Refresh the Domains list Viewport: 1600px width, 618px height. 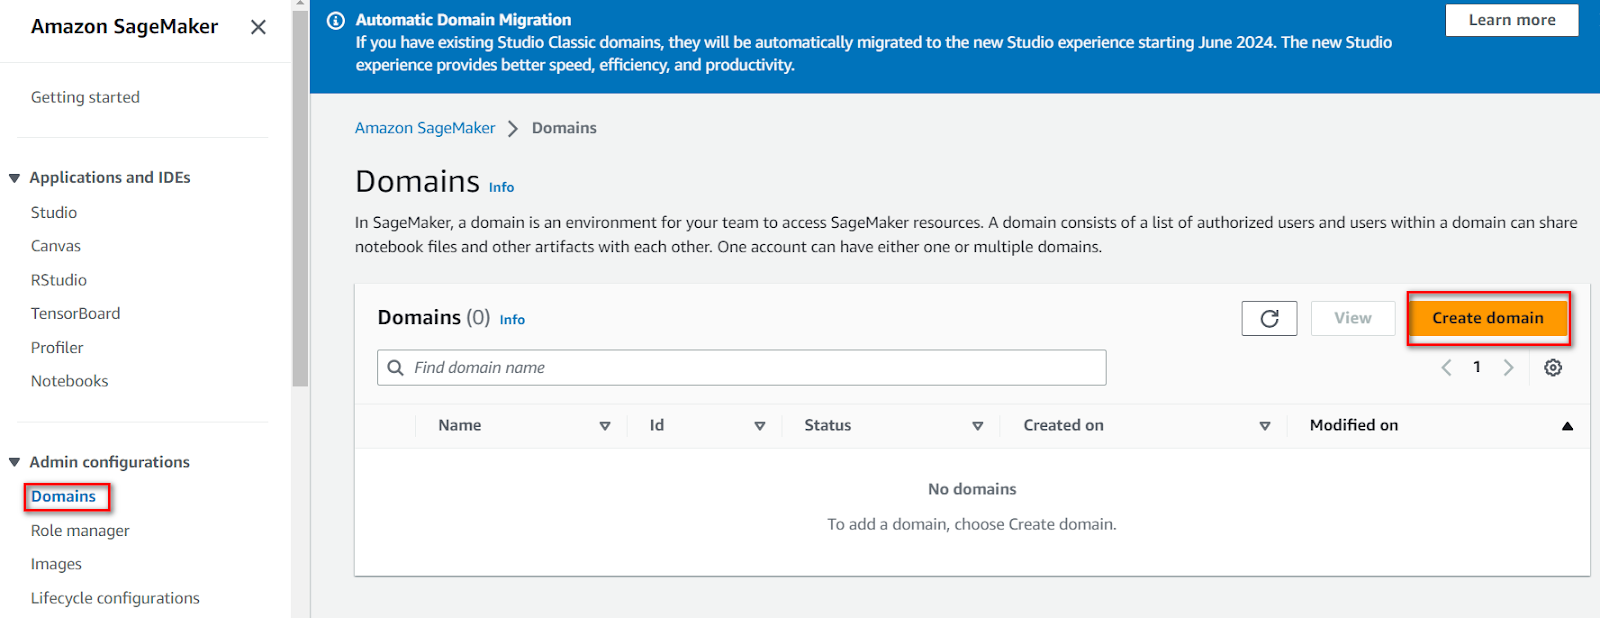(1269, 318)
